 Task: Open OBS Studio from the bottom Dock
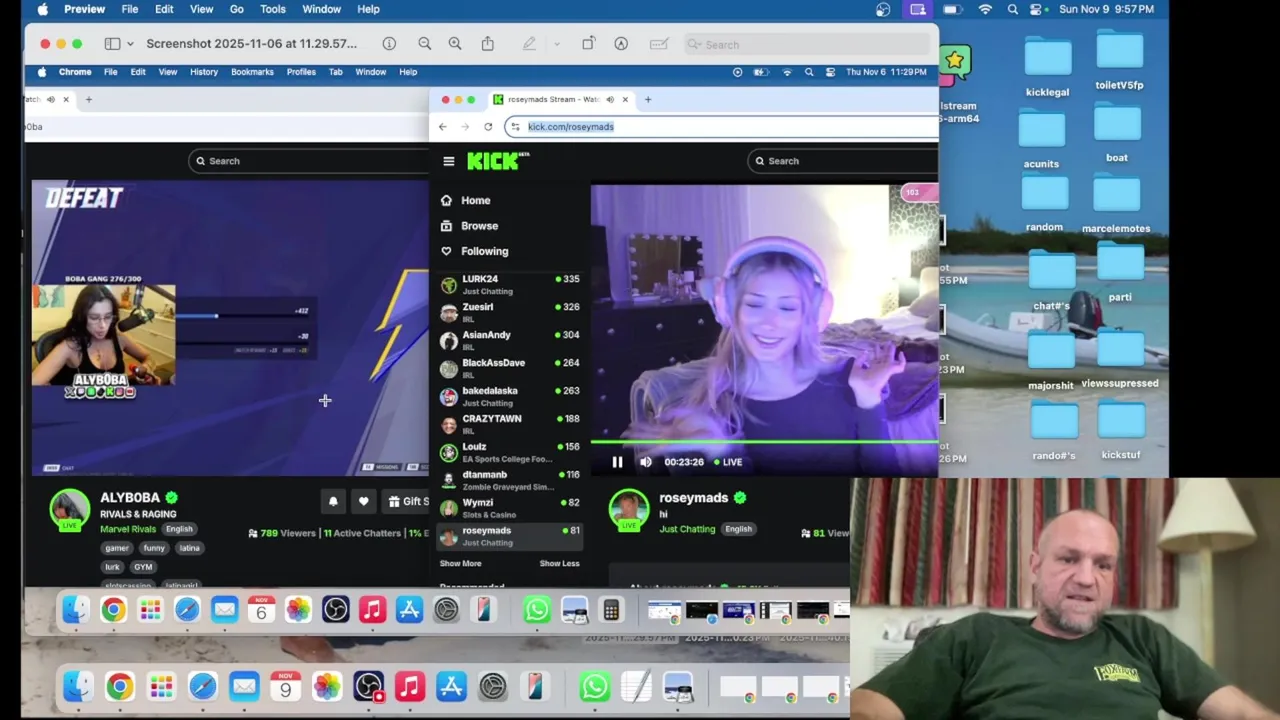pos(368,686)
